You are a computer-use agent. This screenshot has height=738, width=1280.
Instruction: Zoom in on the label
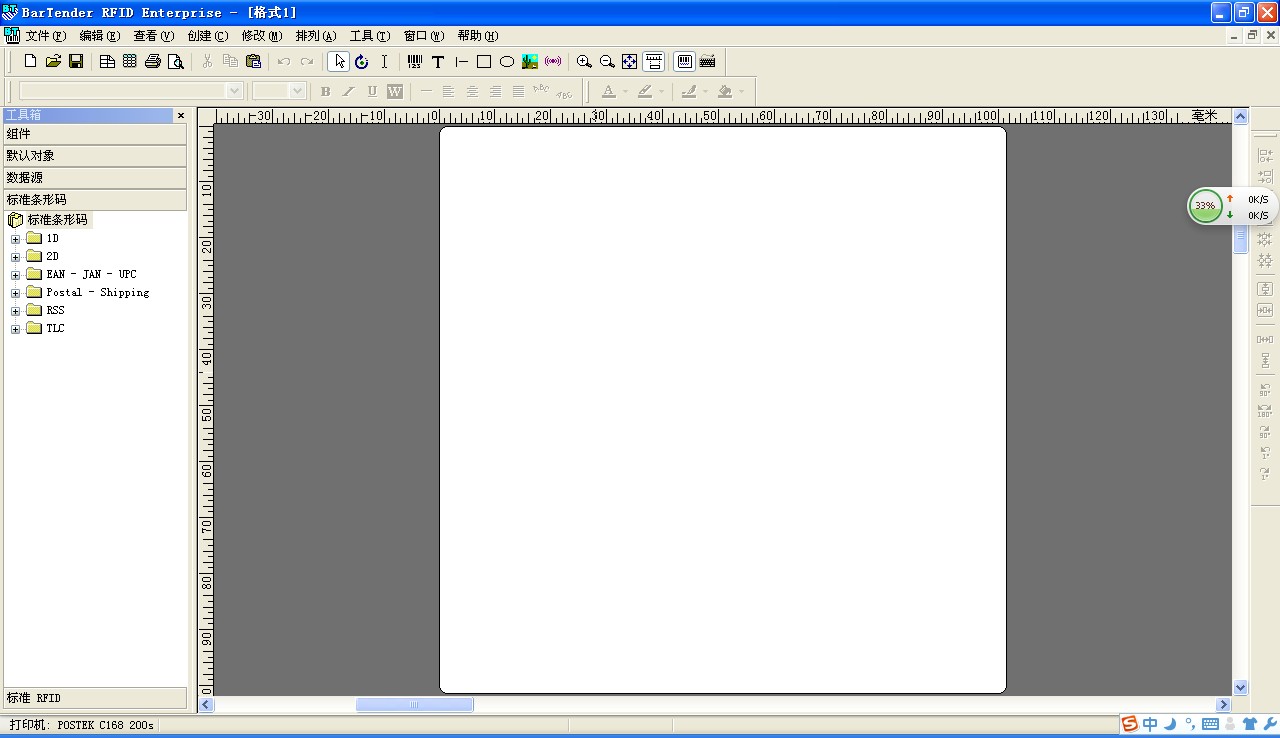(x=584, y=61)
